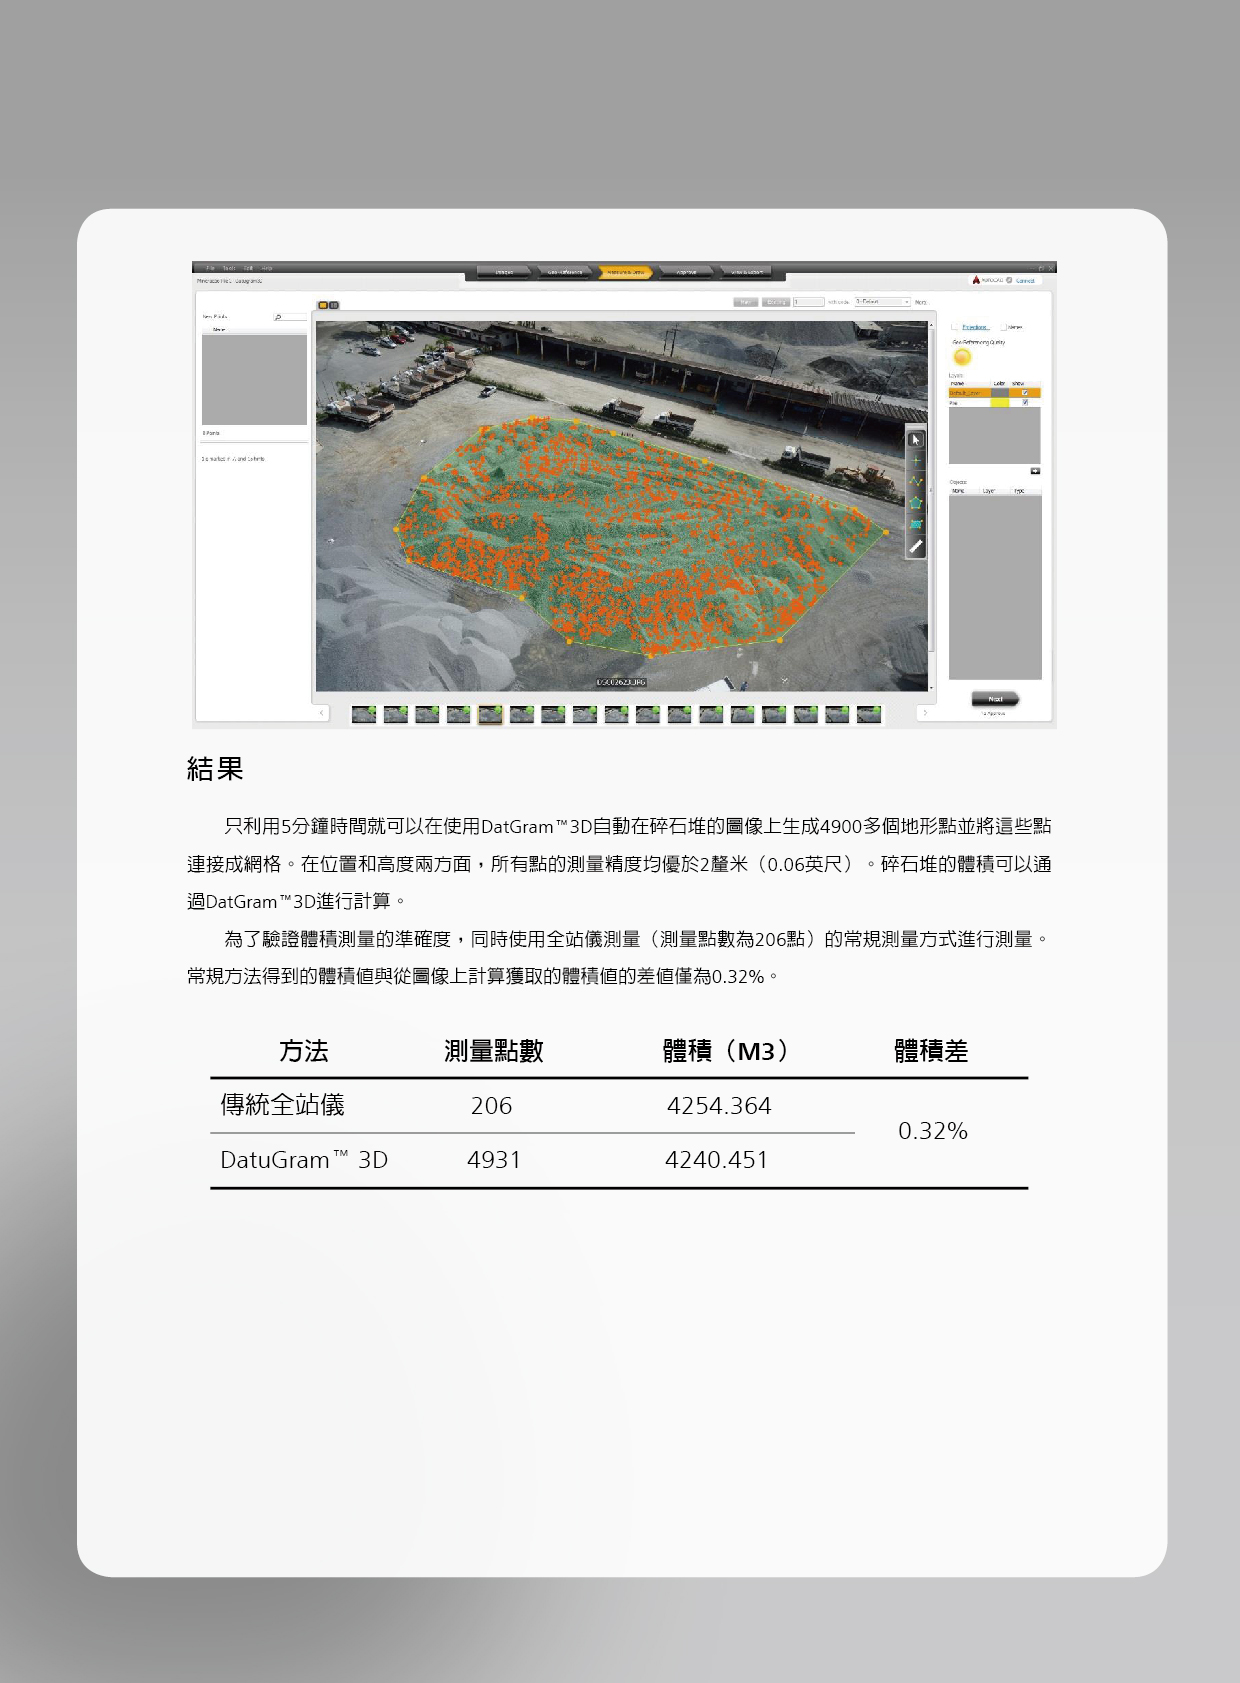Select the first thumbnail in the image strip
This screenshot has width=1240, height=1683.
[364, 714]
